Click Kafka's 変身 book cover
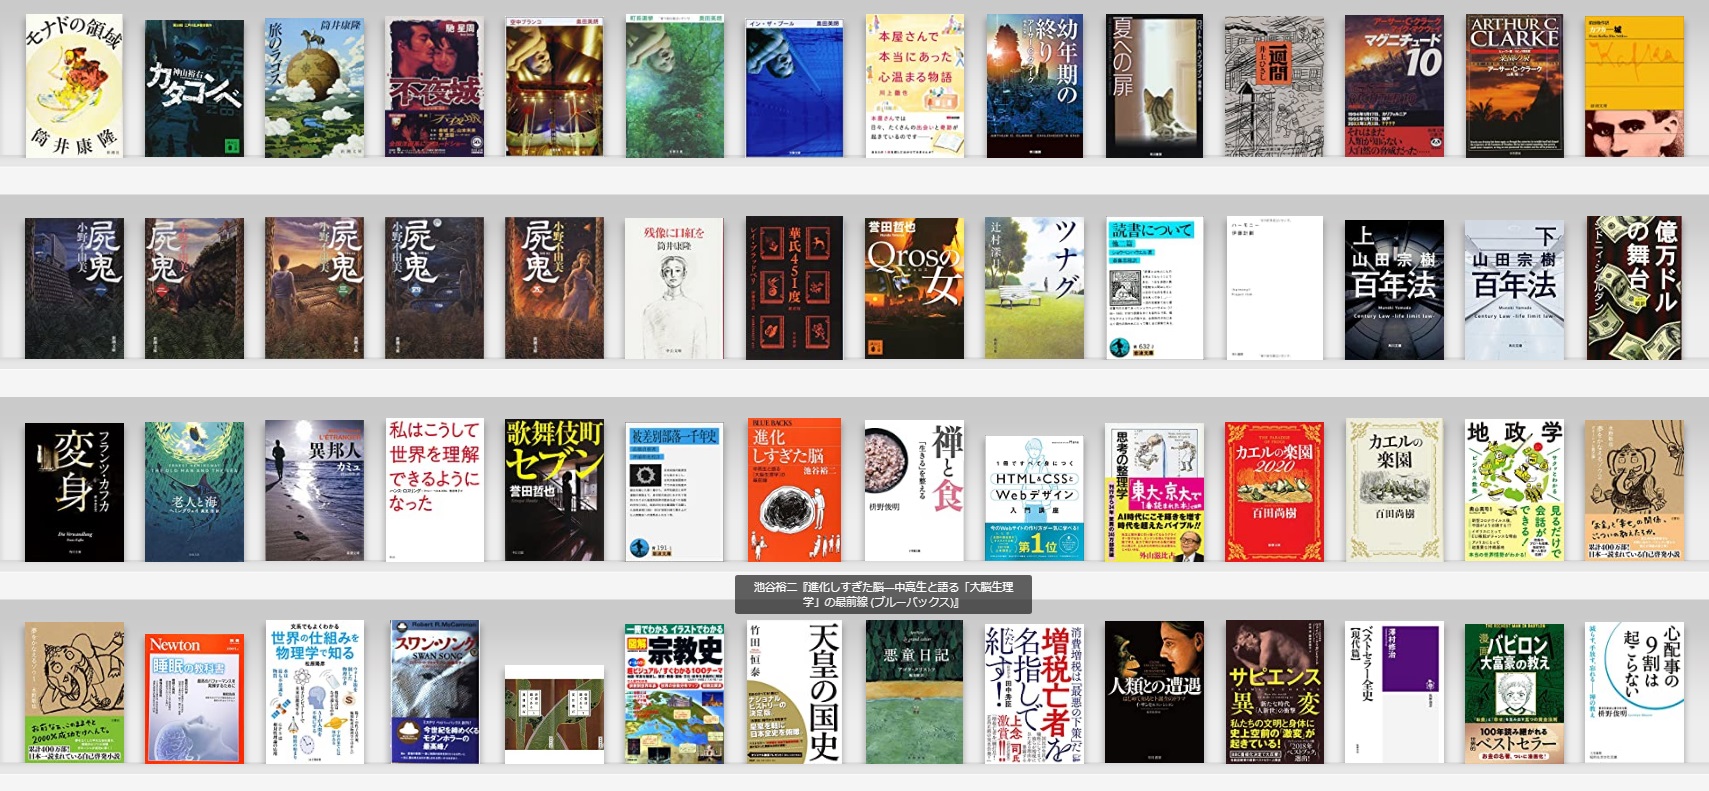 74,492
